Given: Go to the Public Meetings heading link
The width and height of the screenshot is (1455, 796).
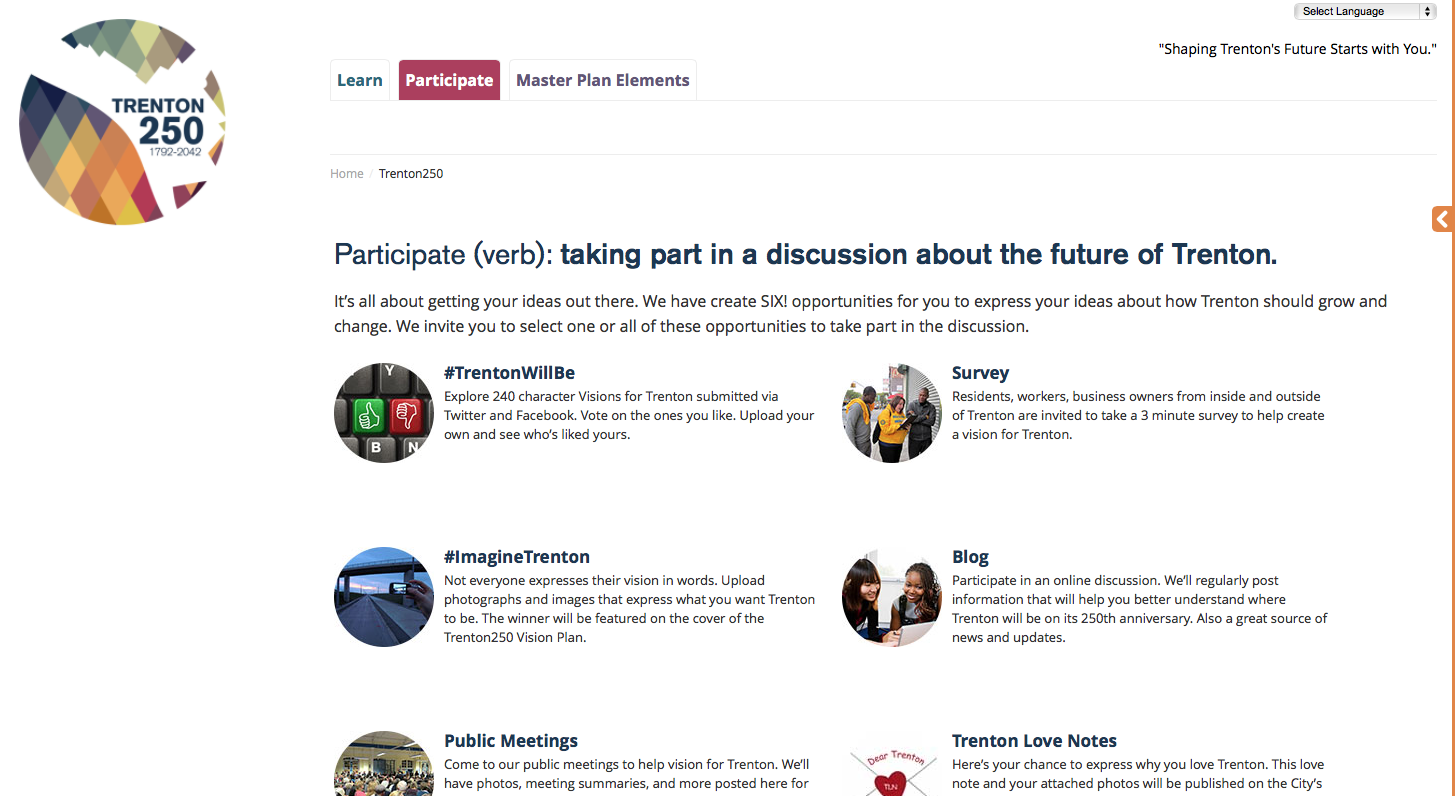Looking at the screenshot, I should [511, 741].
